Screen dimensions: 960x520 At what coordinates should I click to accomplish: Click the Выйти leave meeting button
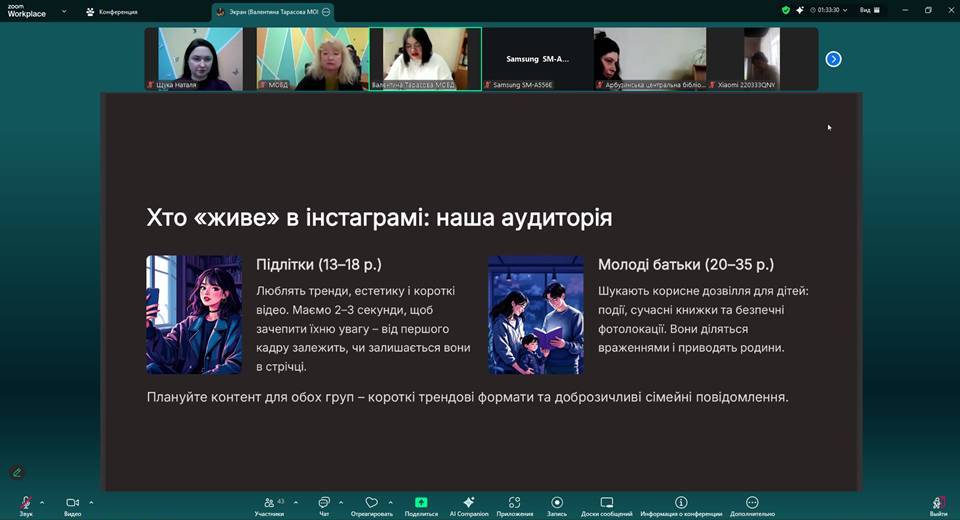tap(938, 505)
